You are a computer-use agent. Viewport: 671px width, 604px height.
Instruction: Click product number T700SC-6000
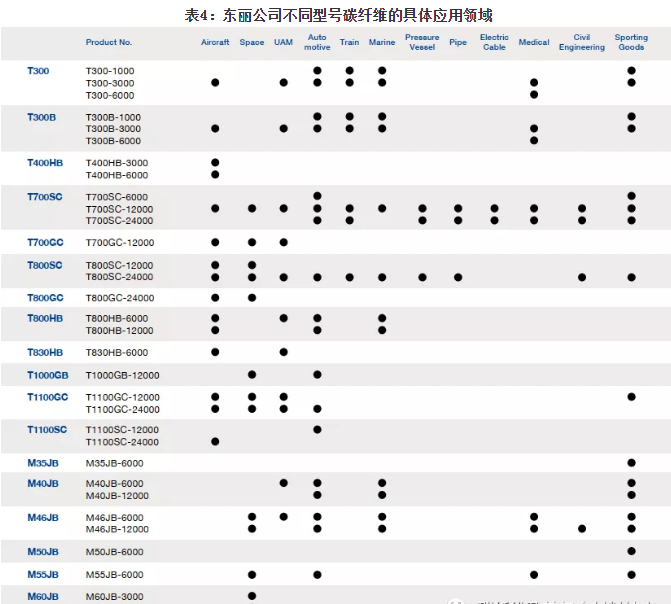(116, 197)
